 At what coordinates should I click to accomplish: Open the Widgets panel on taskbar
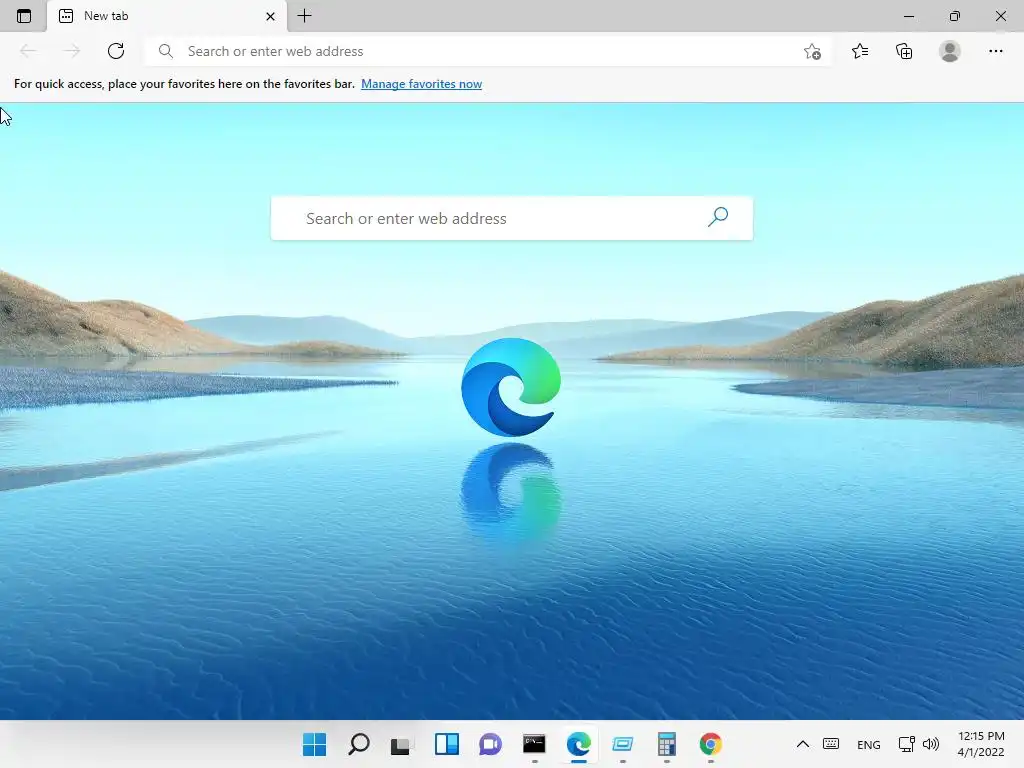447,744
